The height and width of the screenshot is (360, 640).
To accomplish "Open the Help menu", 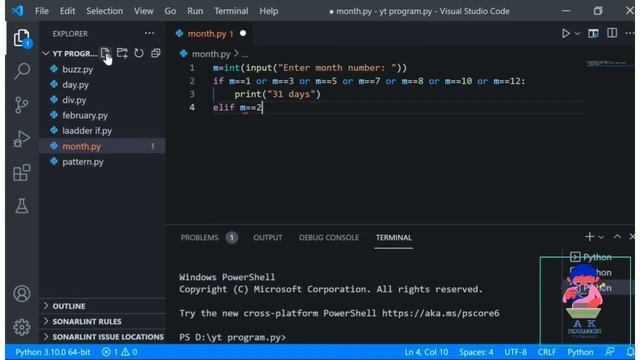I will coord(269,11).
